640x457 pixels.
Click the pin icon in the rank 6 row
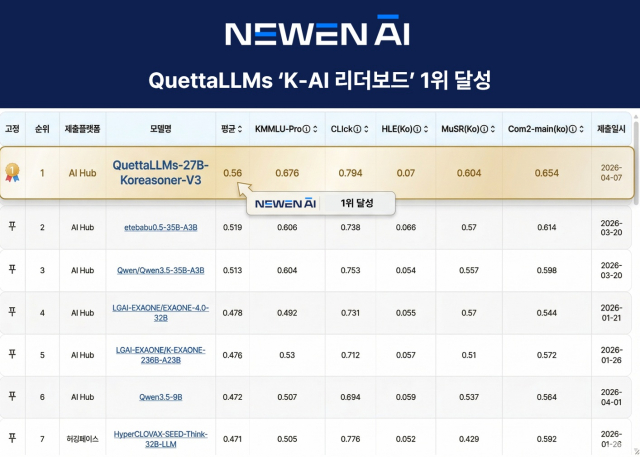pyautogui.click(x=13, y=396)
